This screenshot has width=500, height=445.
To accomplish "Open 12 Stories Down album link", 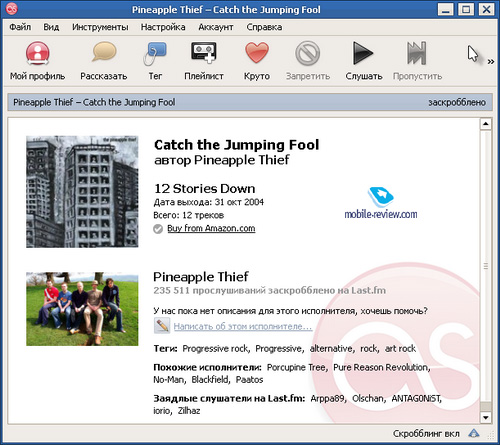I will pos(204,189).
